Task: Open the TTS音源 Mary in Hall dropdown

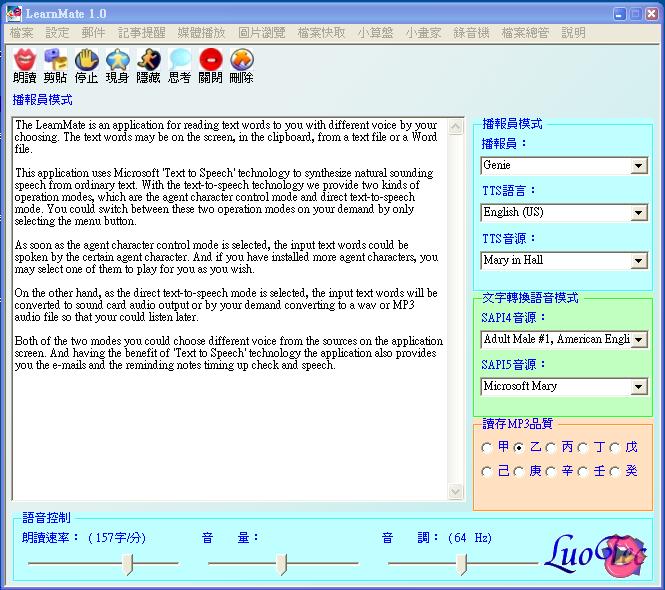Action: click(x=638, y=260)
